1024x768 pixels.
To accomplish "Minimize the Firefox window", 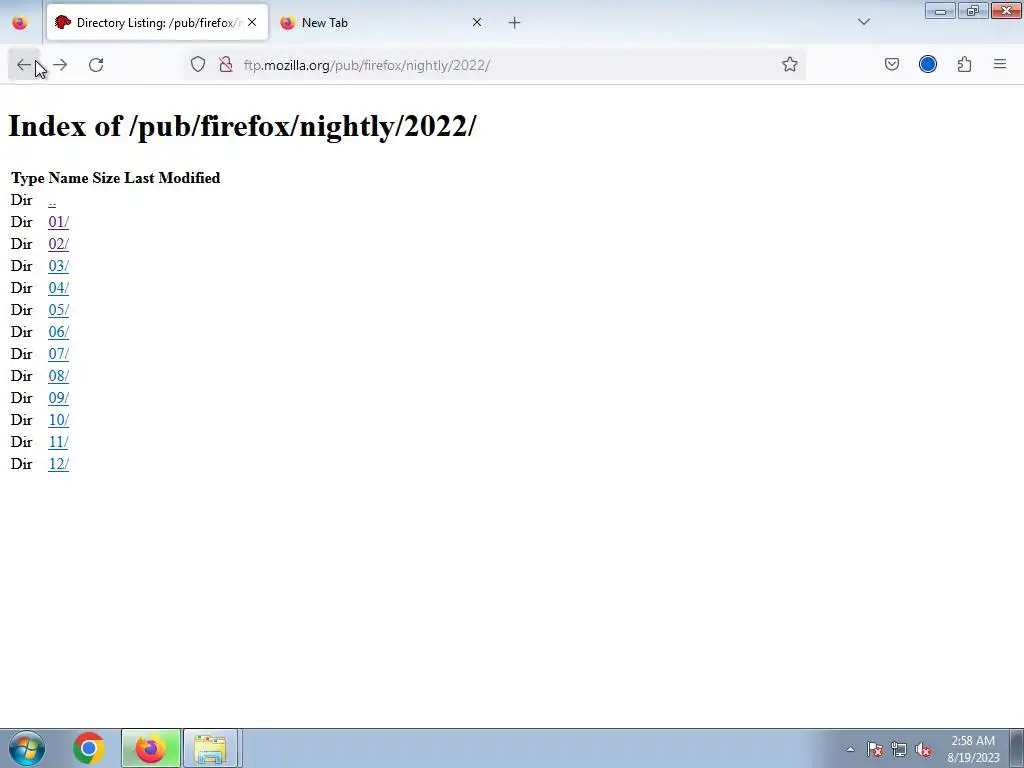I will point(940,10).
